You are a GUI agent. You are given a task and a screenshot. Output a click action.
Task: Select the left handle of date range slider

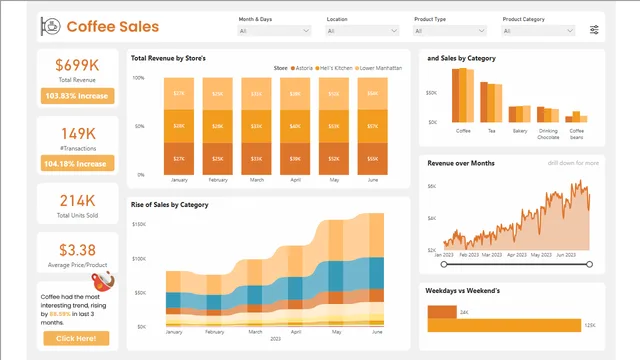pyautogui.click(x=444, y=264)
